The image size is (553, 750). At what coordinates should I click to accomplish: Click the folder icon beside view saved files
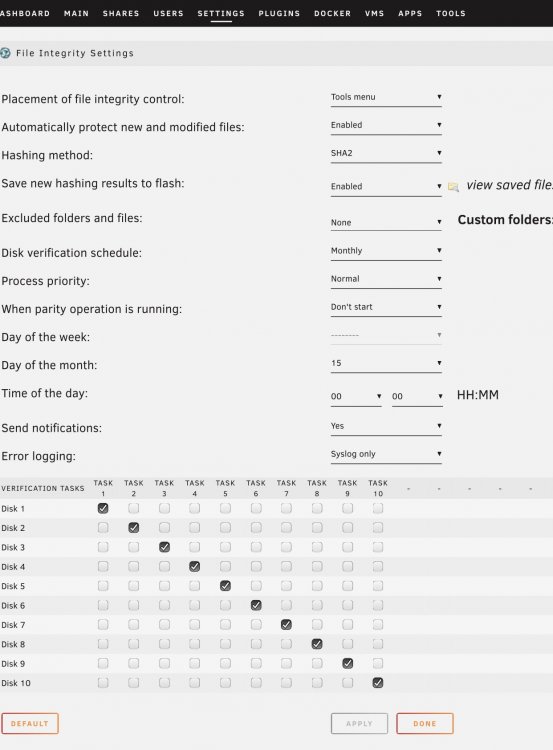coord(453,187)
